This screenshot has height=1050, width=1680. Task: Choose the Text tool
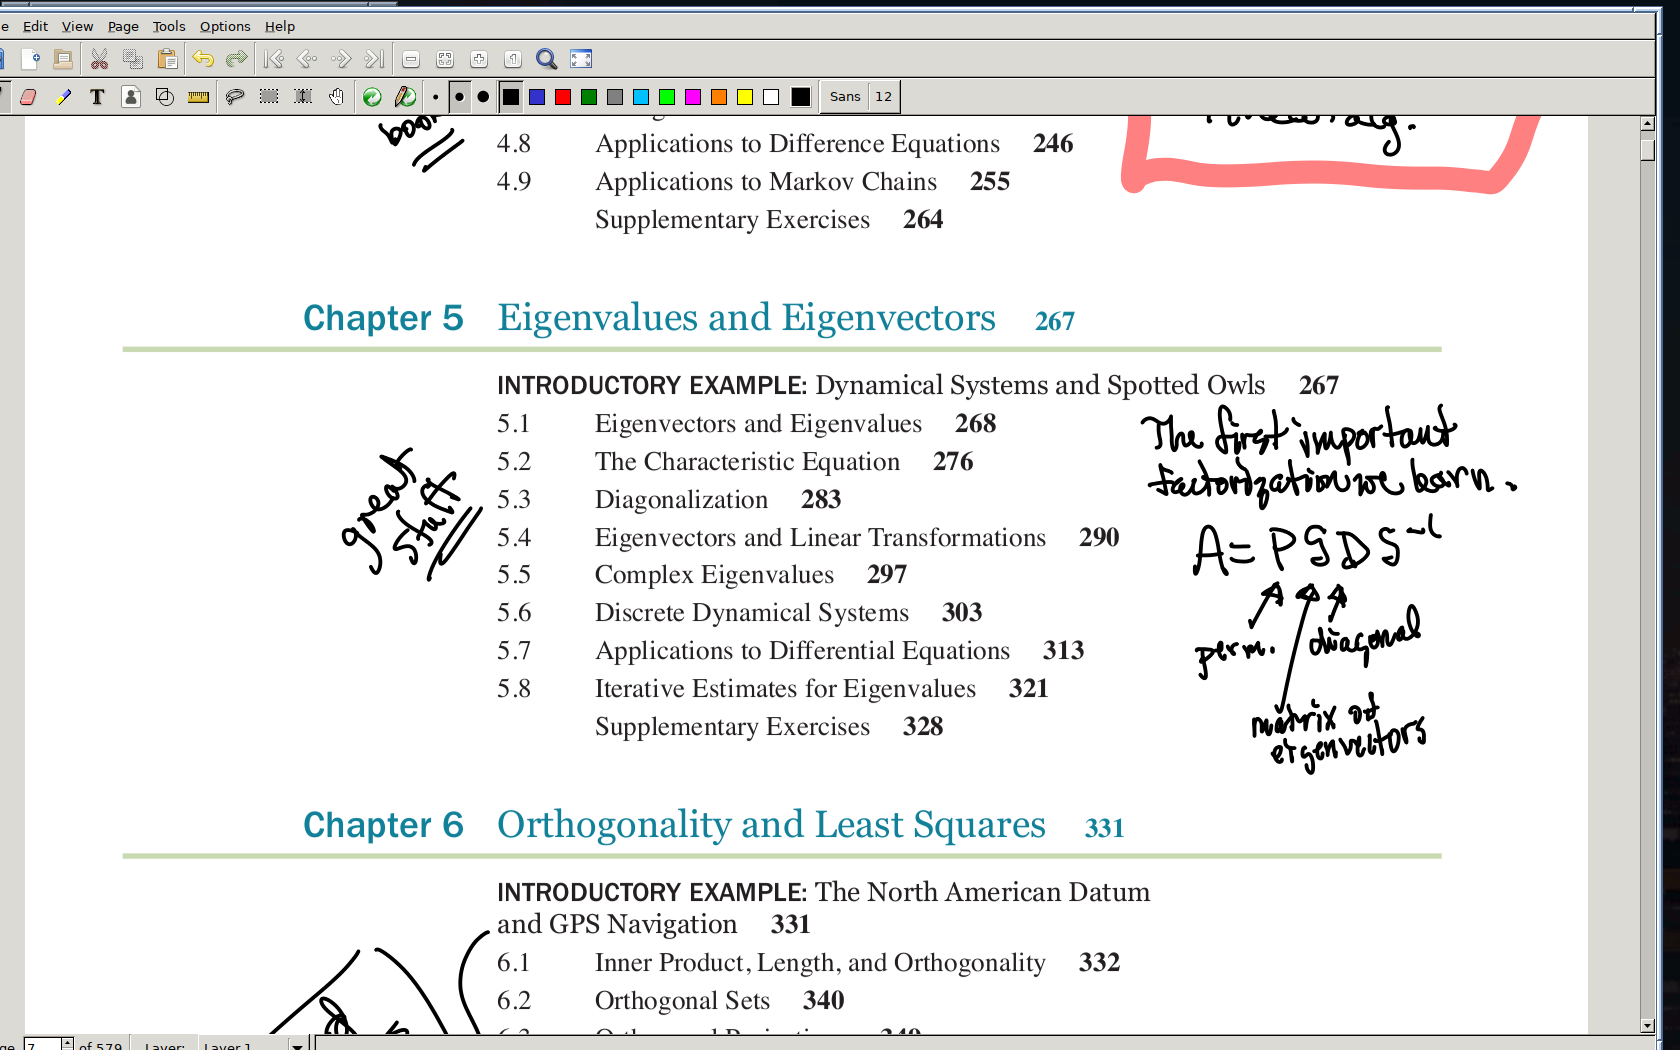pos(97,97)
